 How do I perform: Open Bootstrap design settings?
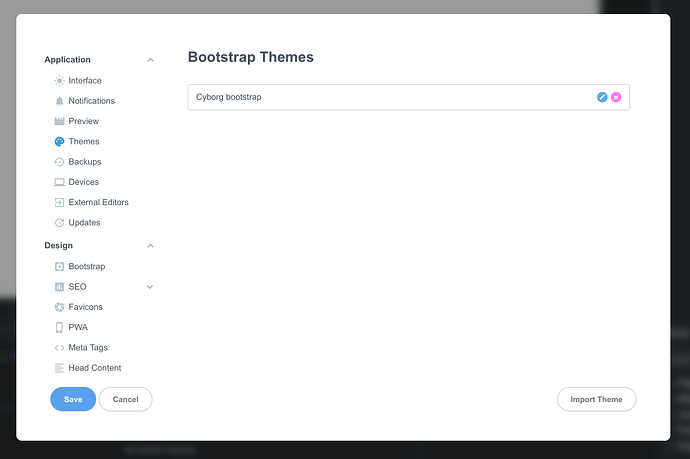pos(87,266)
